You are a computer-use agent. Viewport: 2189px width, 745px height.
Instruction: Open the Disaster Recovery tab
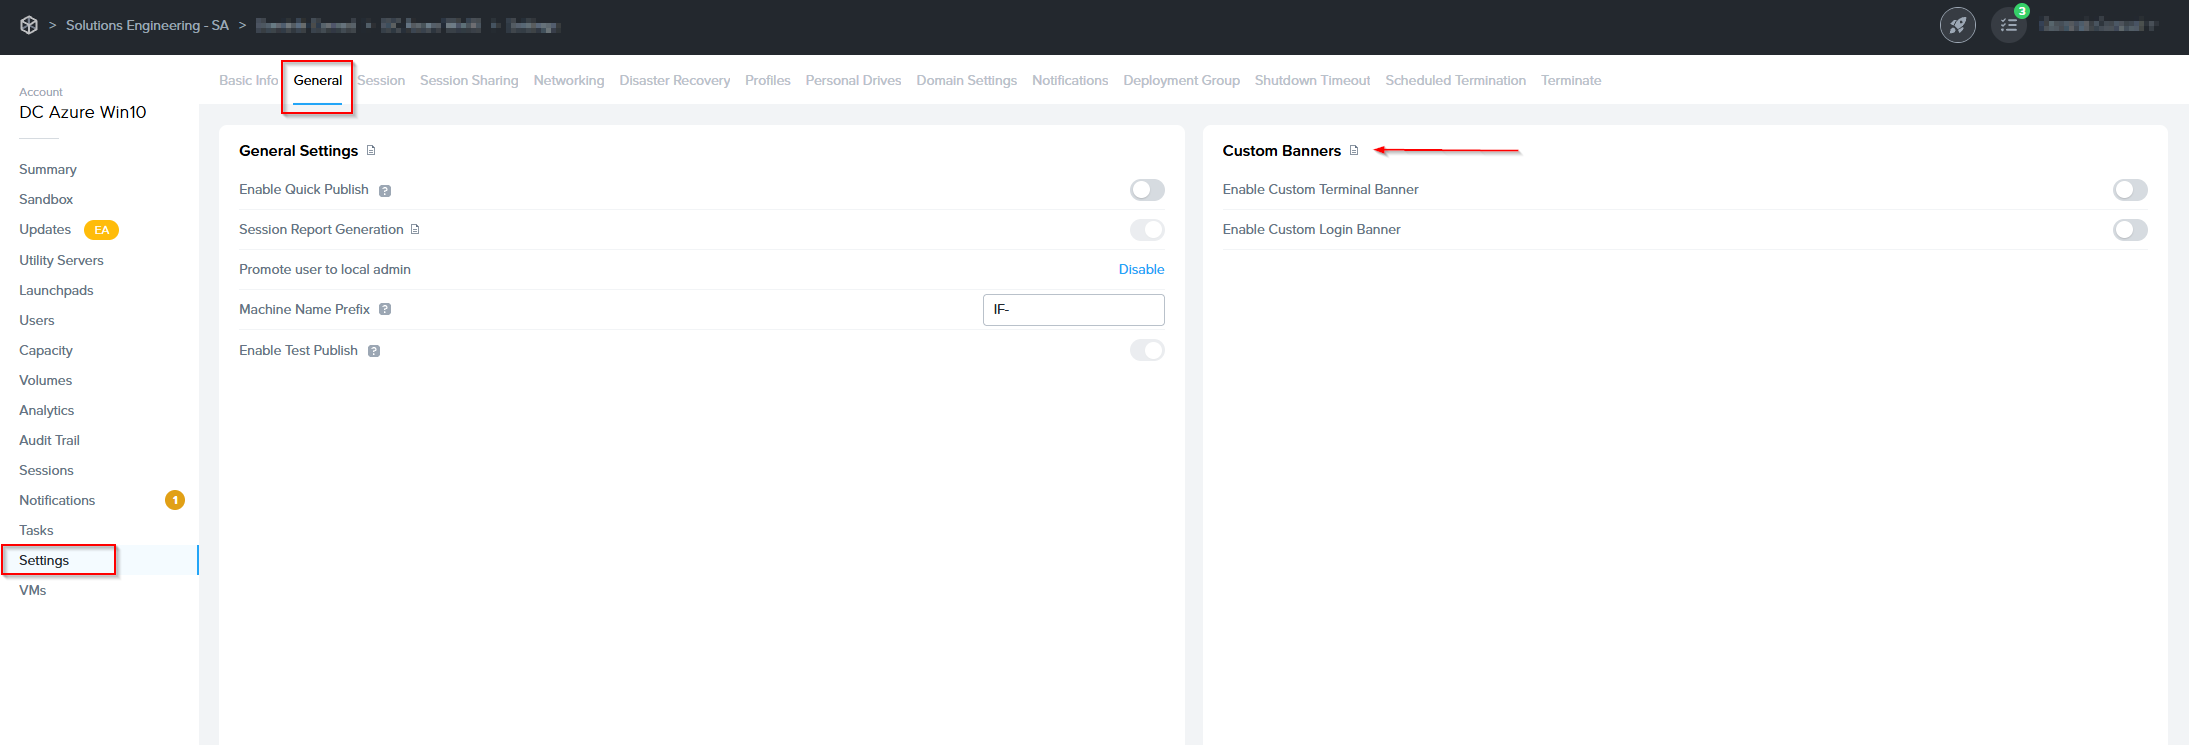(x=674, y=81)
